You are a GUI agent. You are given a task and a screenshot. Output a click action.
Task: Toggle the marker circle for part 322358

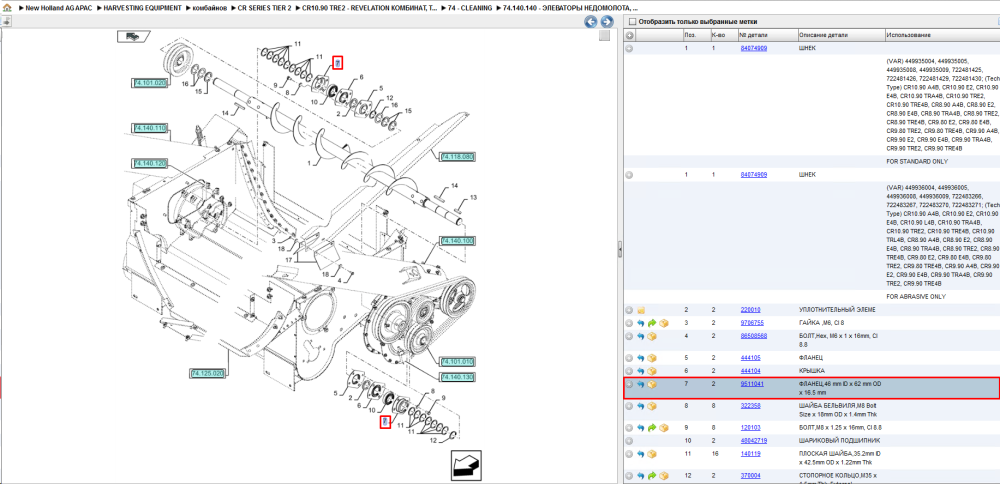629,406
